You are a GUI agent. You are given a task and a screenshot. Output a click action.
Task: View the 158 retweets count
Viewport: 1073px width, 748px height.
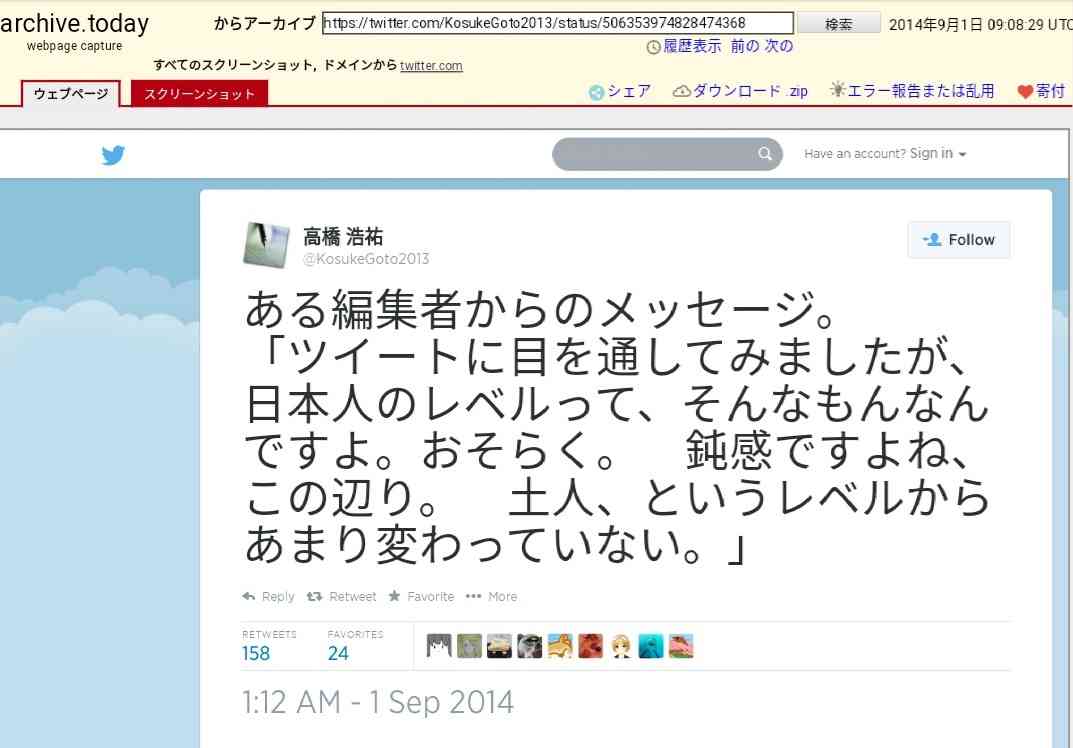pyautogui.click(x=256, y=654)
